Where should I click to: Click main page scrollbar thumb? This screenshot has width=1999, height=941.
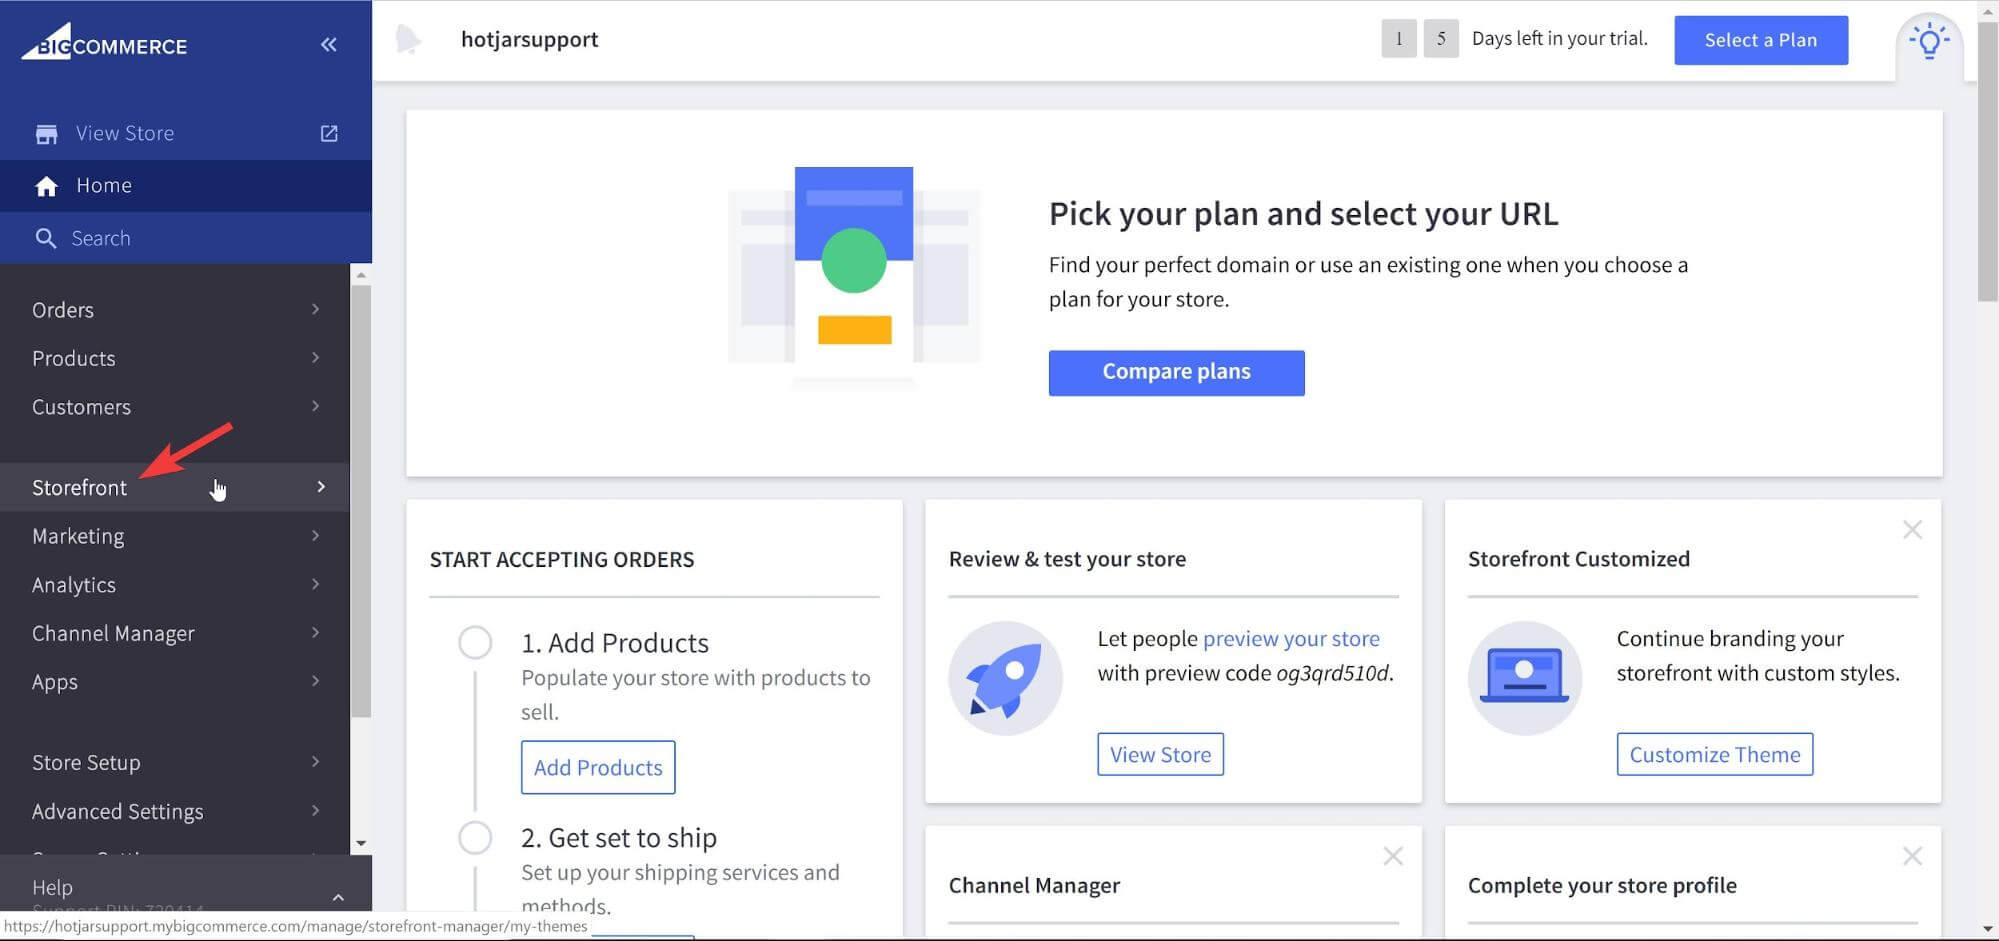(x=1988, y=160)
